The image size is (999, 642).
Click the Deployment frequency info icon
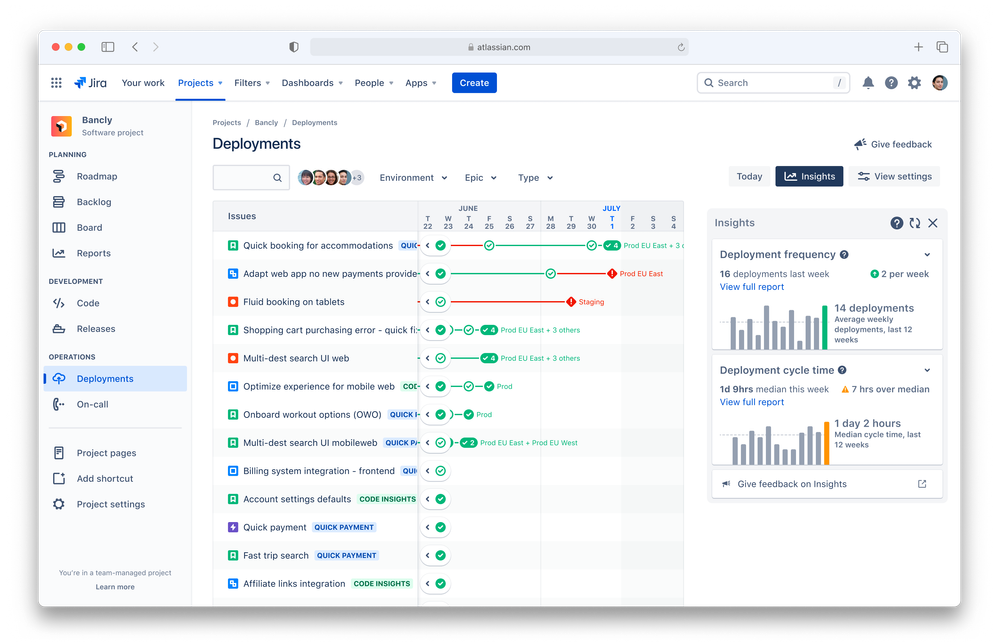pos(844,255)
